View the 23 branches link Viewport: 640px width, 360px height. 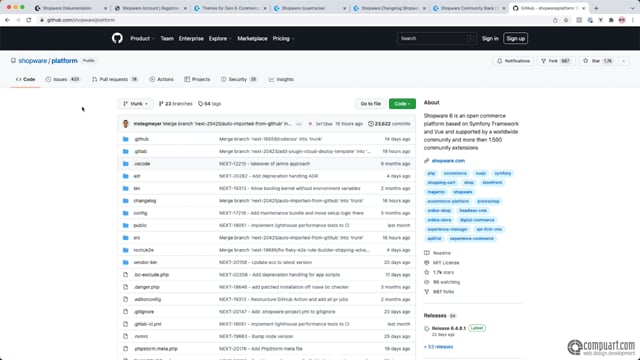click(176, 104)
